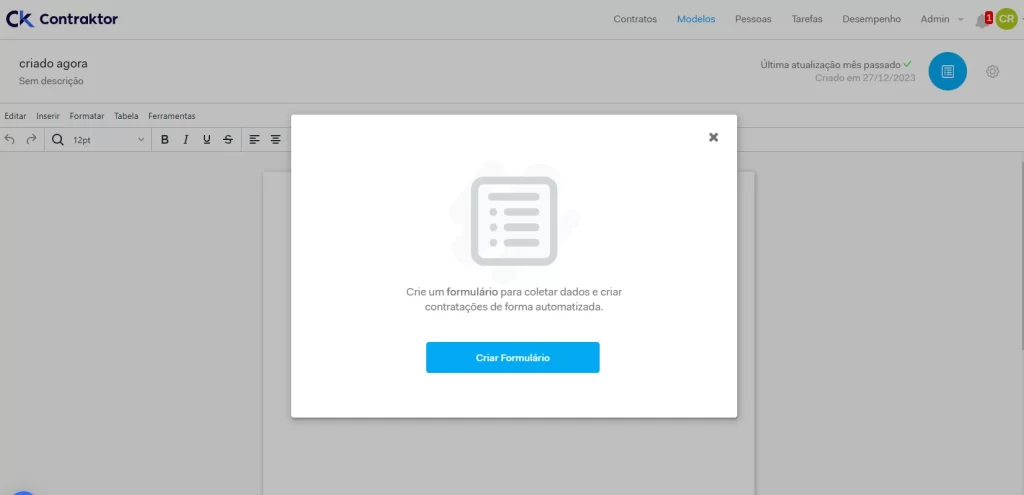The width and height of the screenshot is (1024, 495).
Task: Click the search magnifier icon
Action: (57, 140)
